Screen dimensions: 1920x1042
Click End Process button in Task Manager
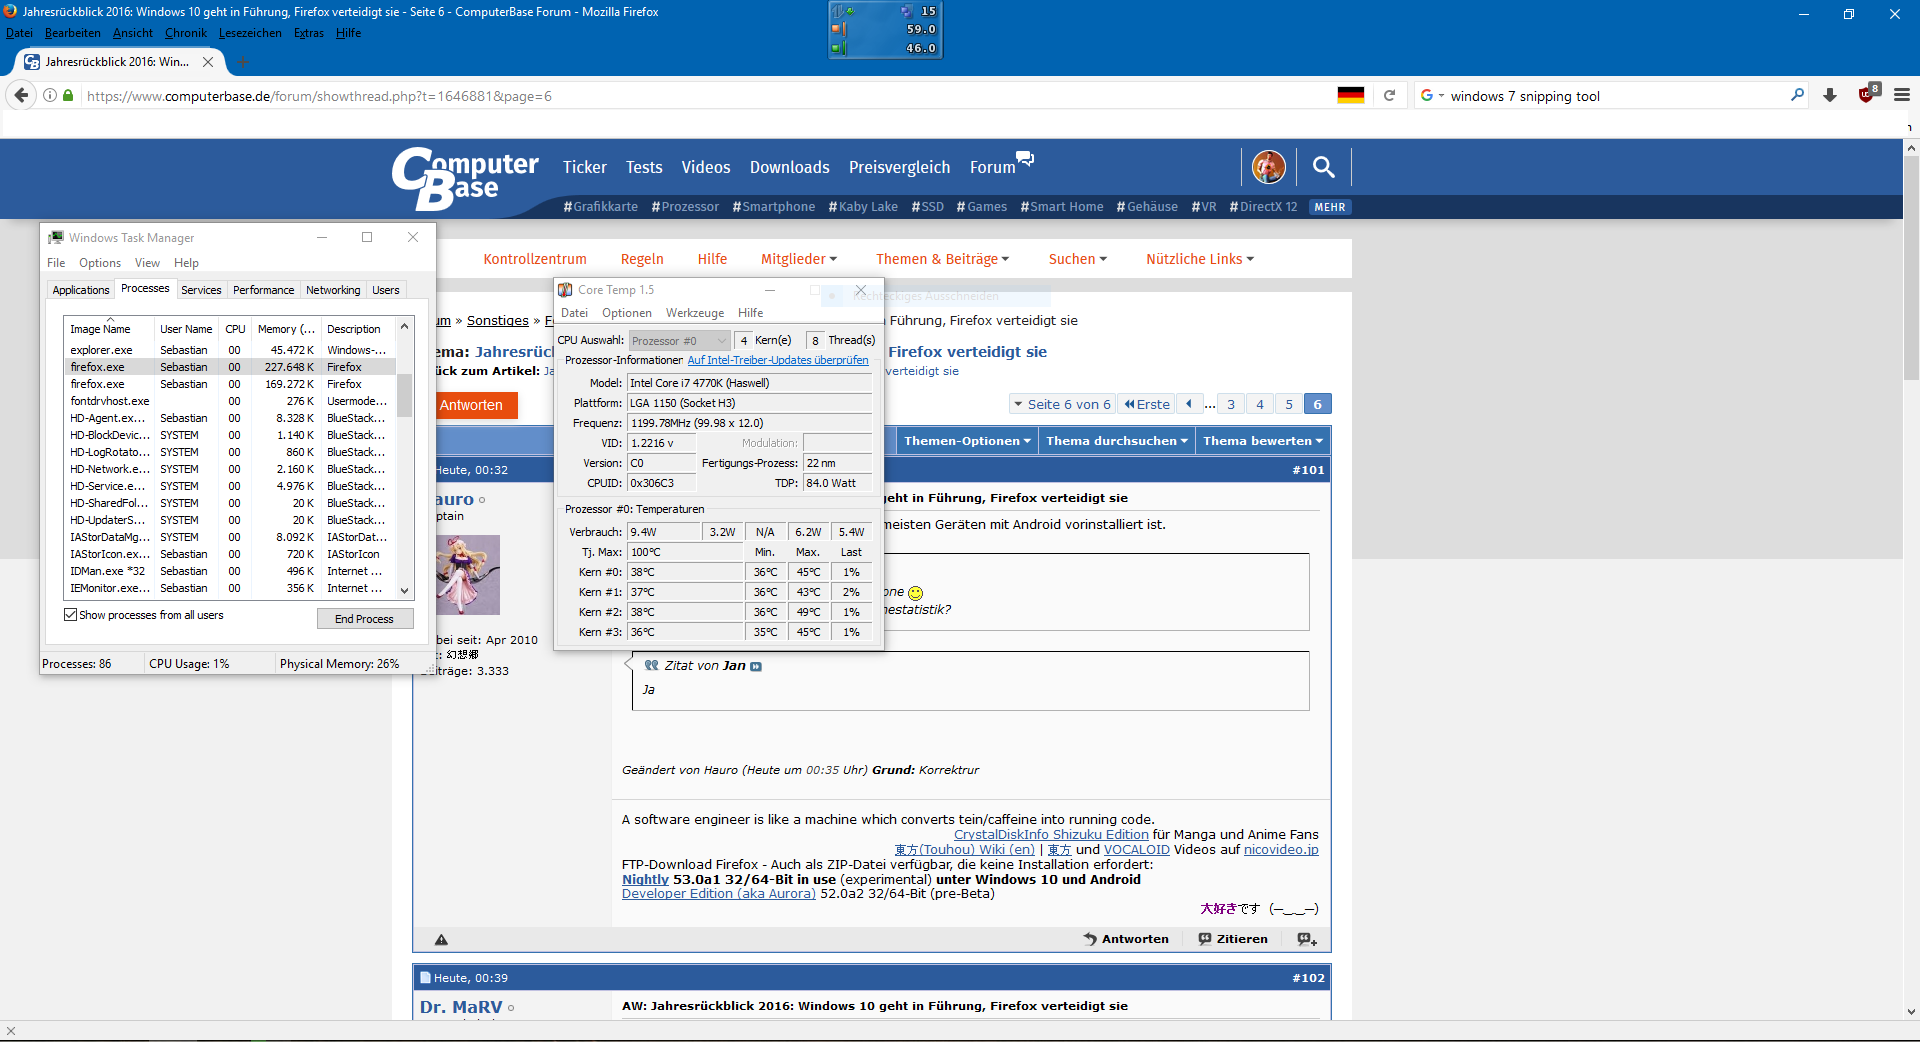[364, 619]
